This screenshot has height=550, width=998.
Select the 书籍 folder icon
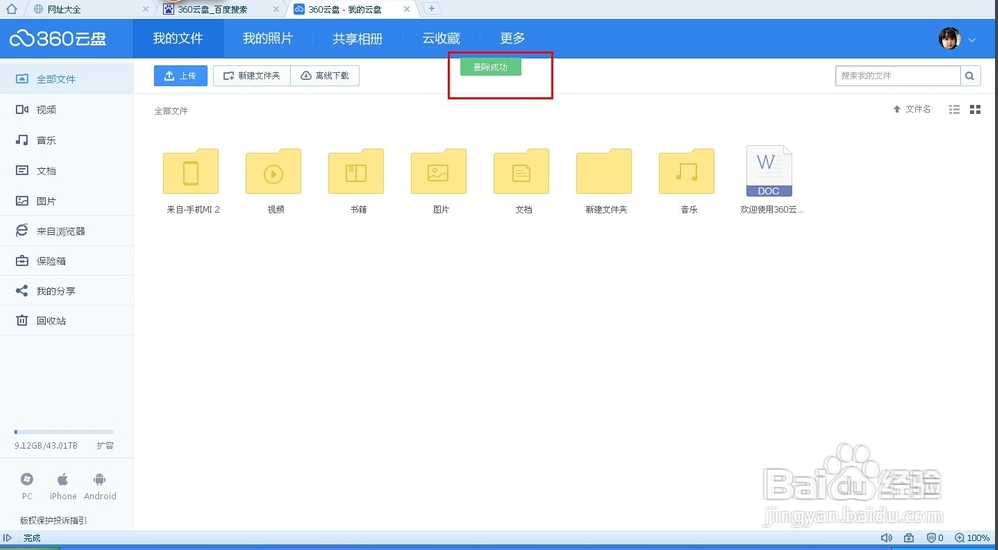(356, 171)
